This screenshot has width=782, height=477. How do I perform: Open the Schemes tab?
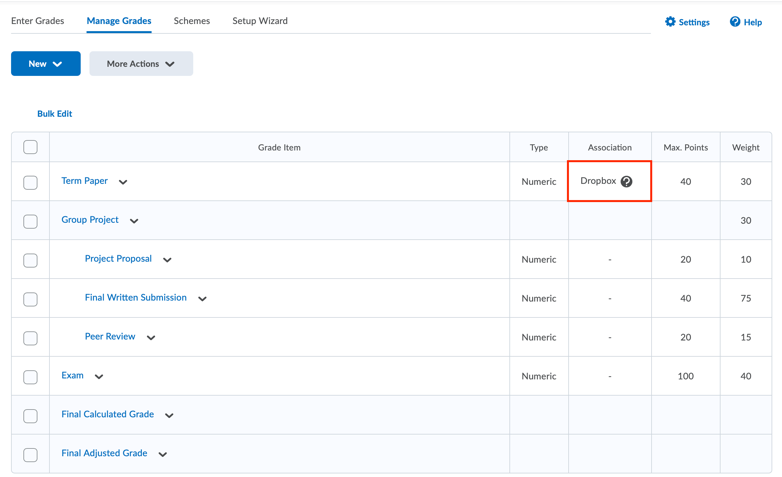coord(192,21)
